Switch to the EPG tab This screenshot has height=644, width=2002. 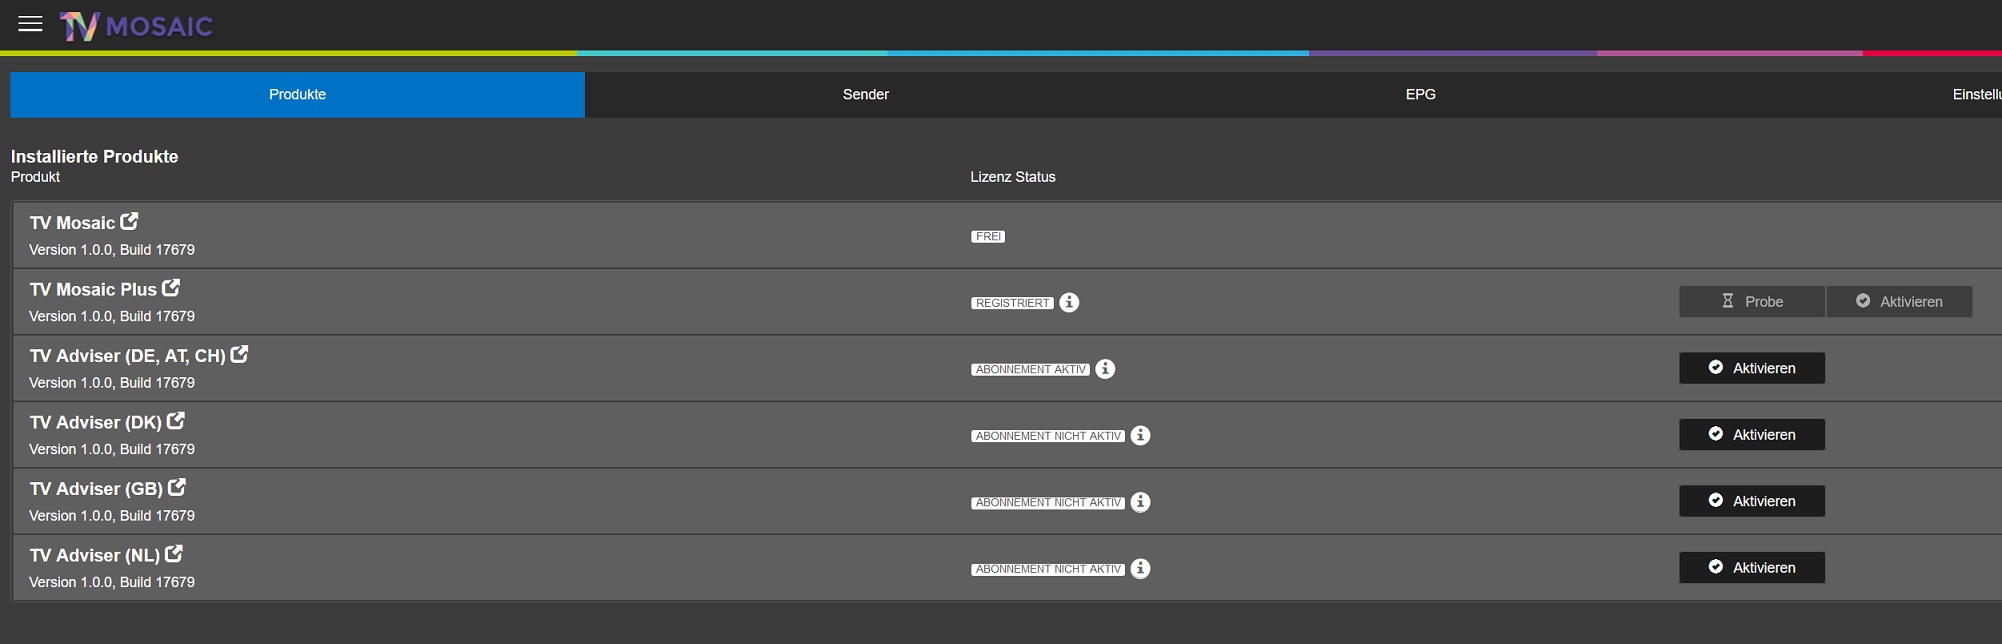click(1420, 94)
